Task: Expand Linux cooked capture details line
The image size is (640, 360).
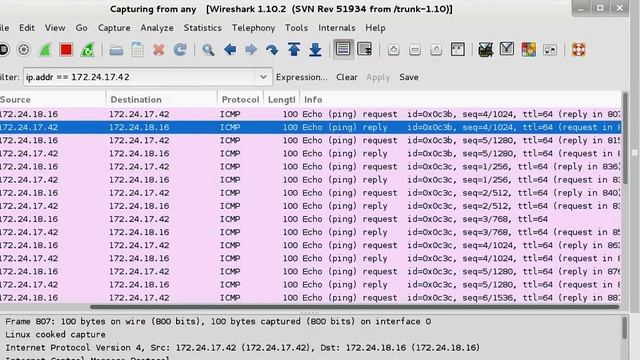Action: click(x=55, y=335)
